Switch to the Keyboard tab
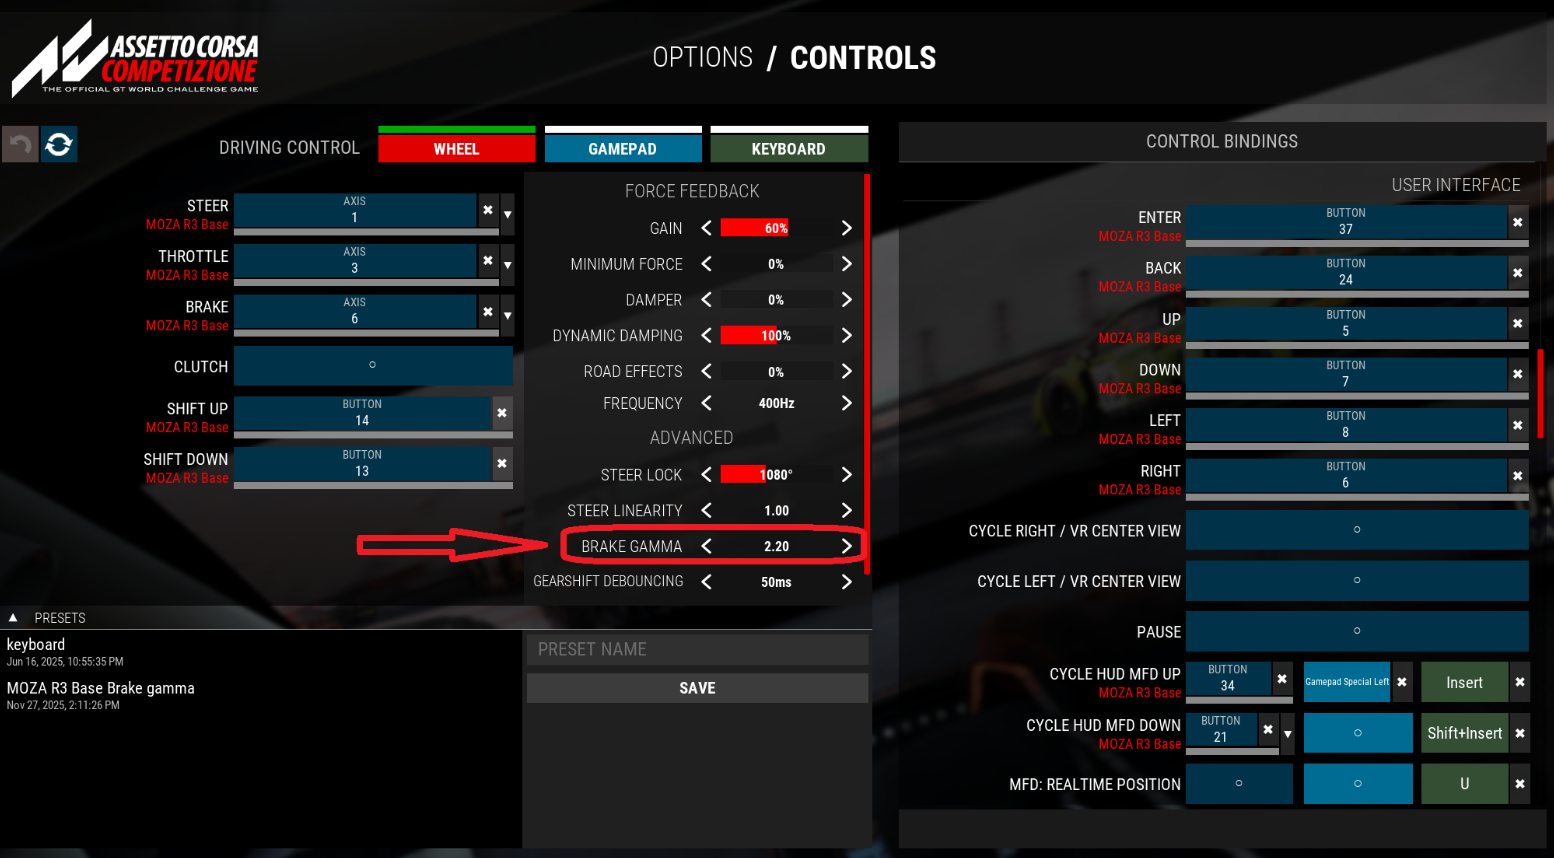 [x=789, y=148]
